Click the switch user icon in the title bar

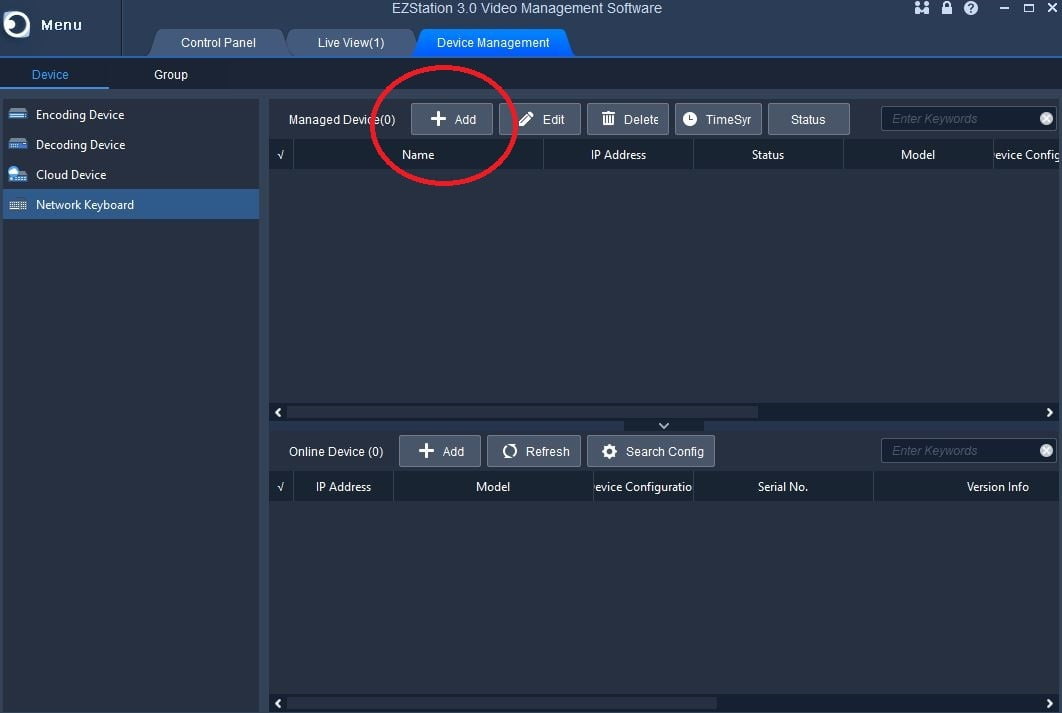coord(920,8)
